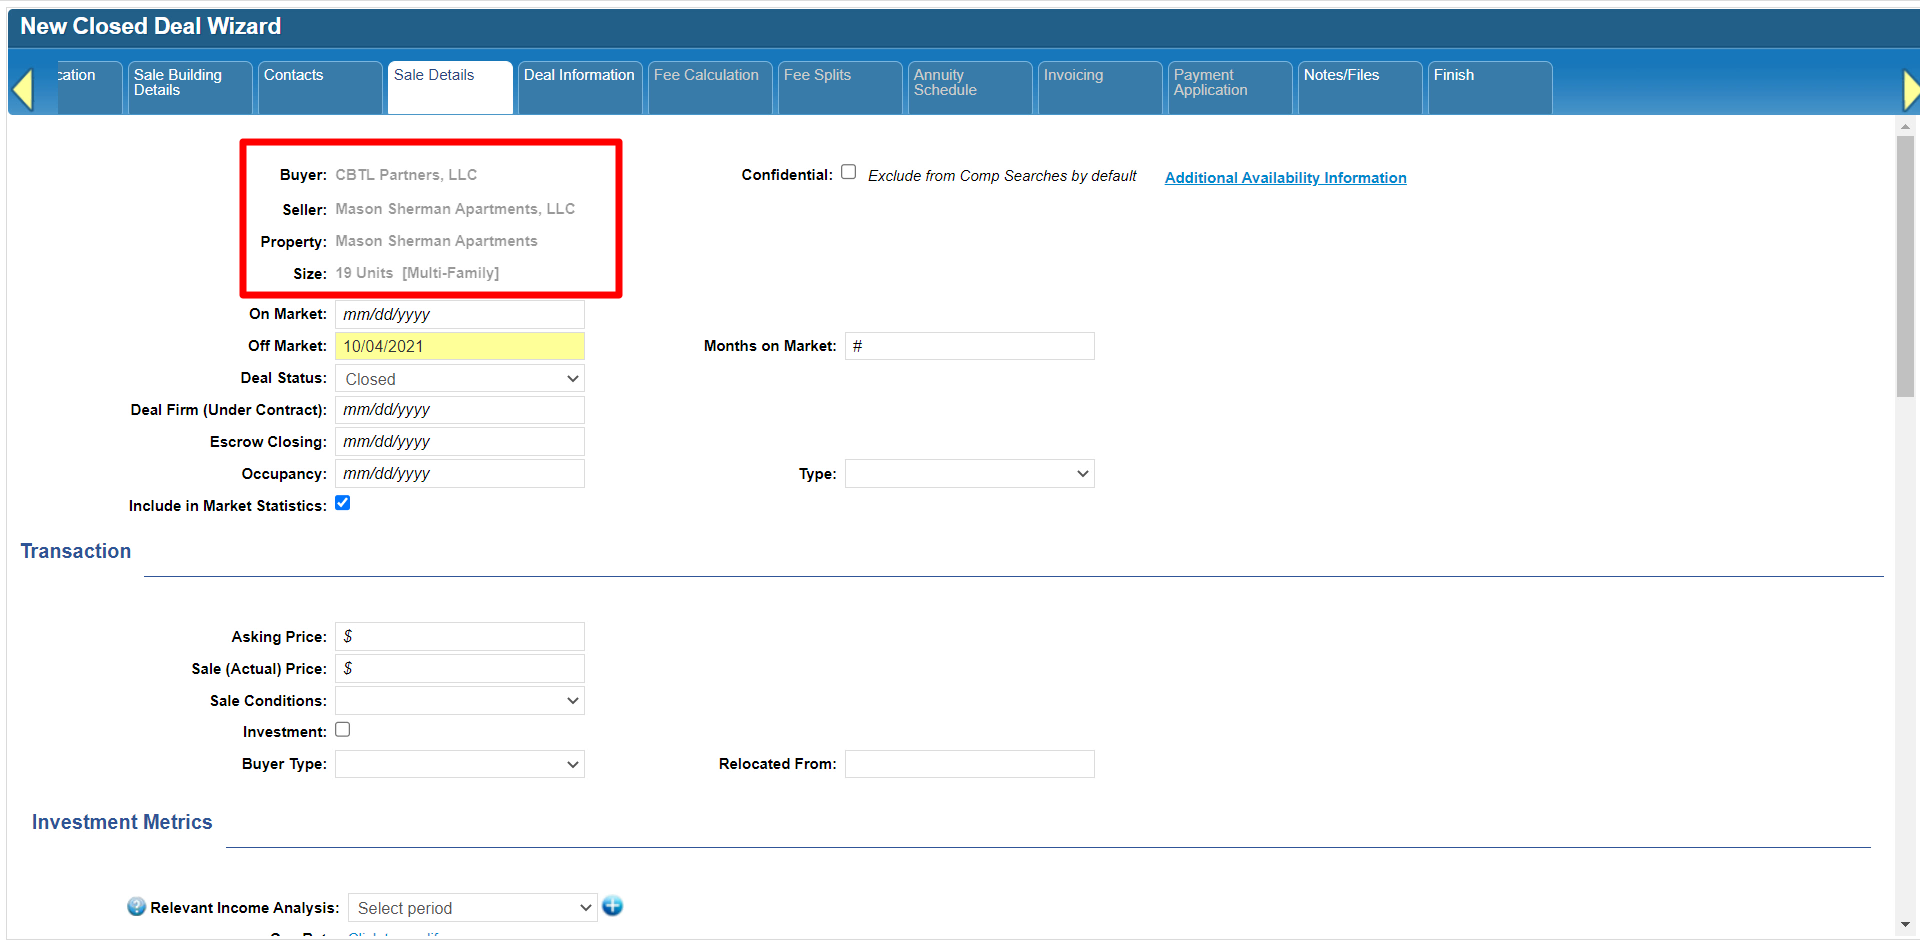Click the help icon next to Relevant Income Analysis
This screenshot has height=942, width=1920.
tap(136, 906)
